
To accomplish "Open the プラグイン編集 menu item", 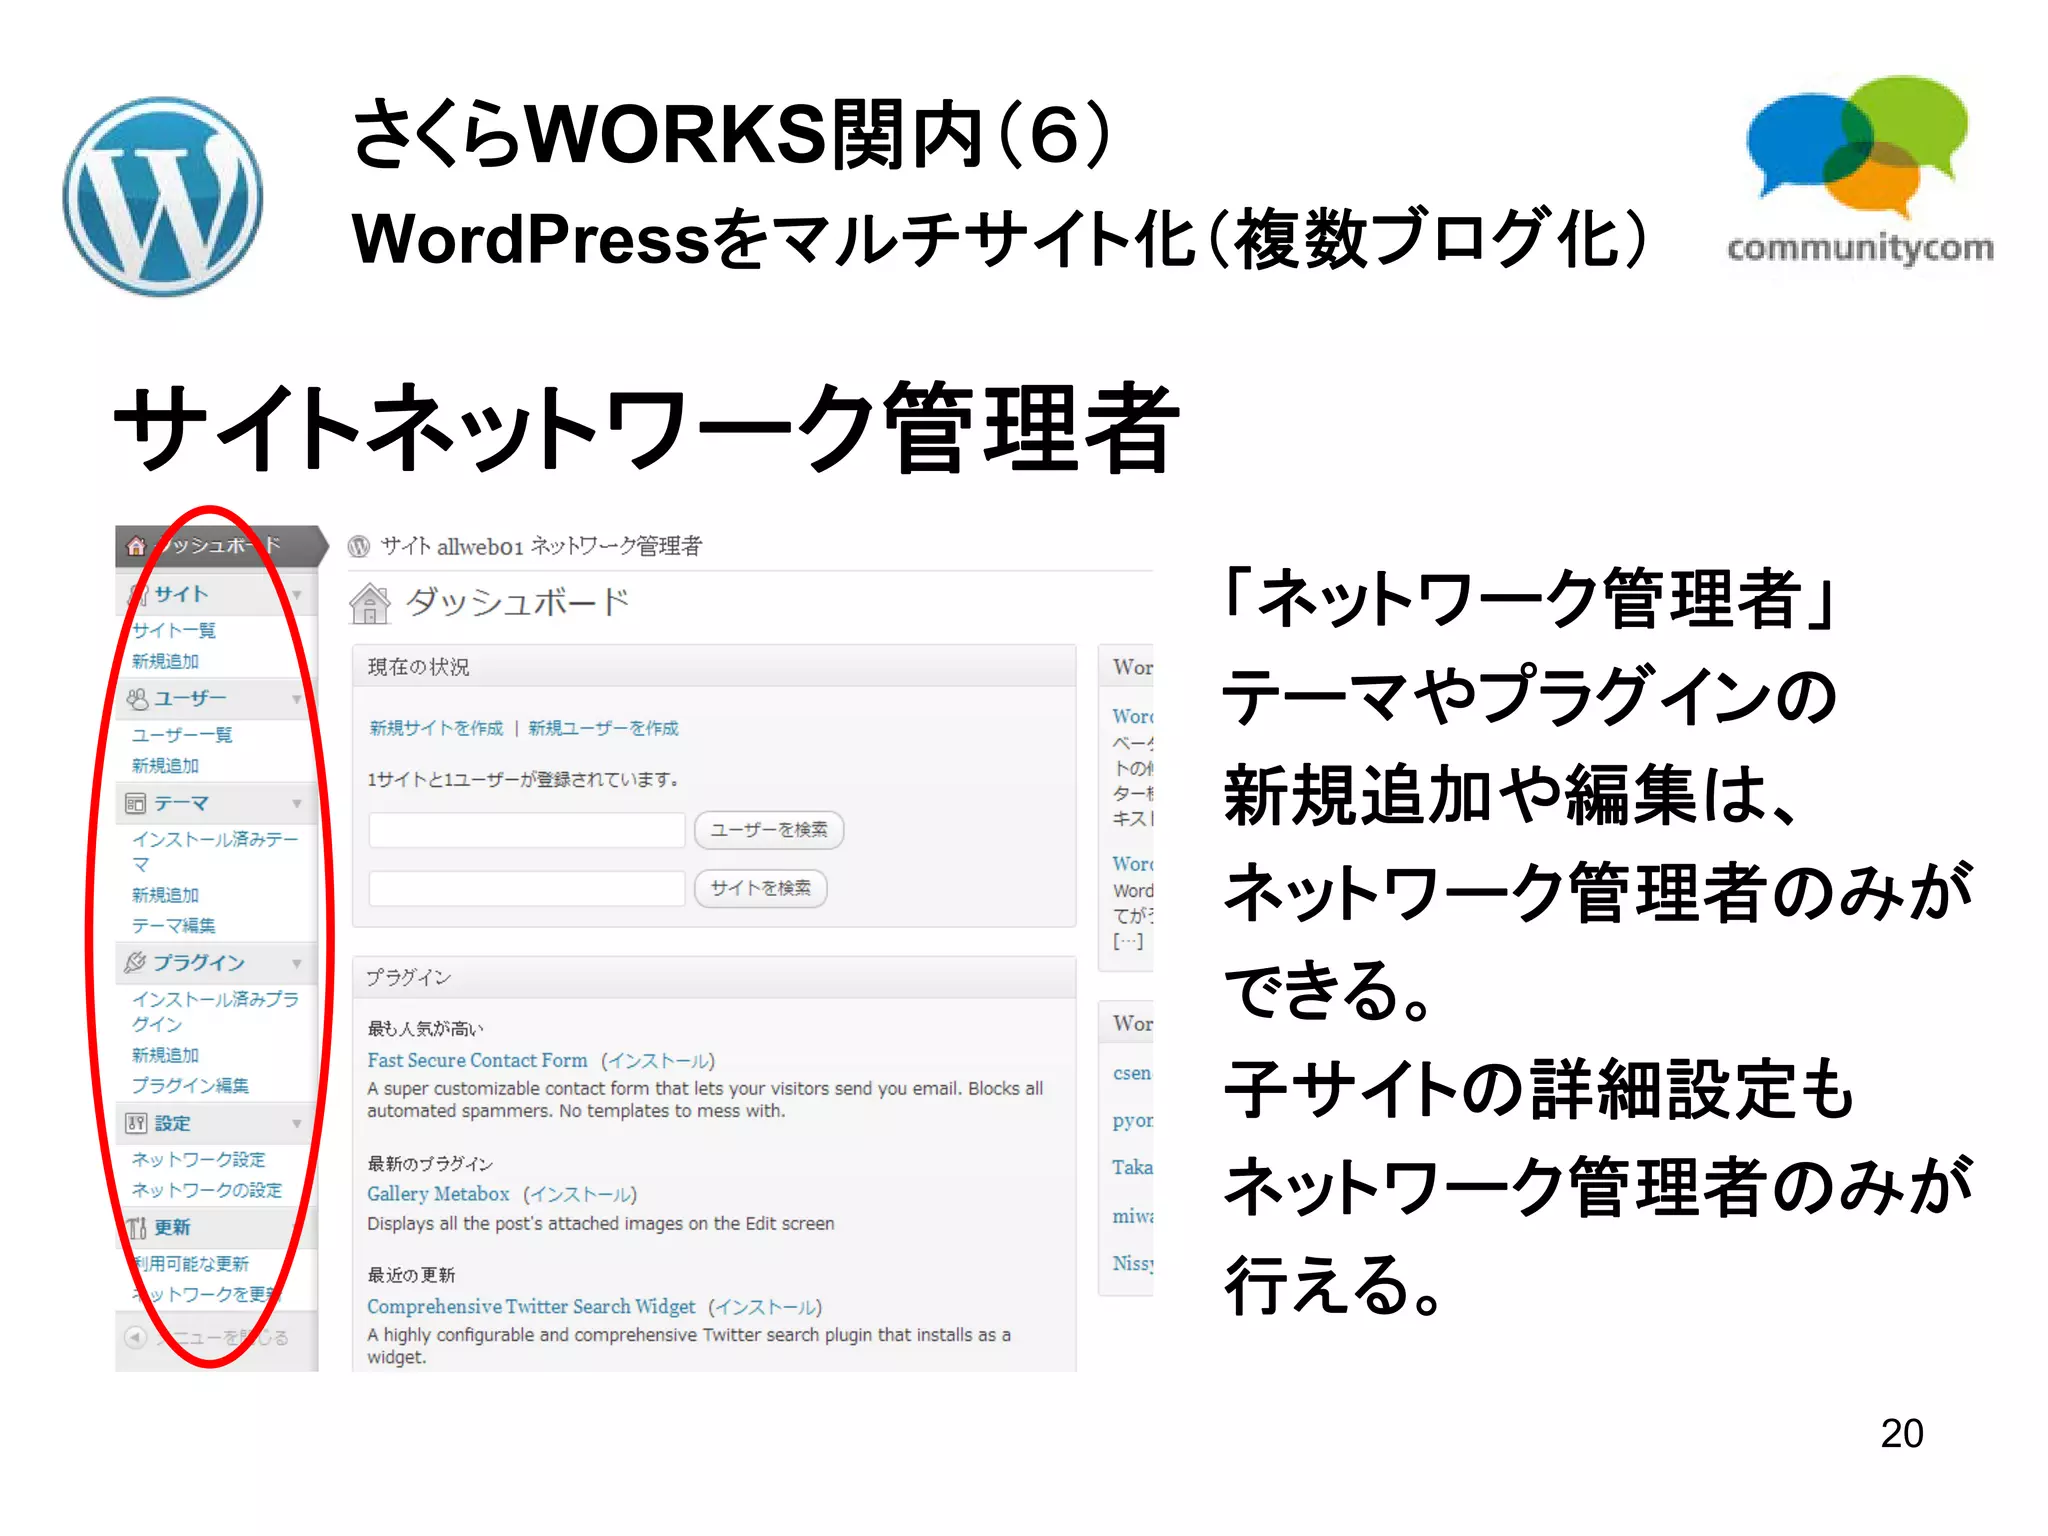I will 190,1085.
